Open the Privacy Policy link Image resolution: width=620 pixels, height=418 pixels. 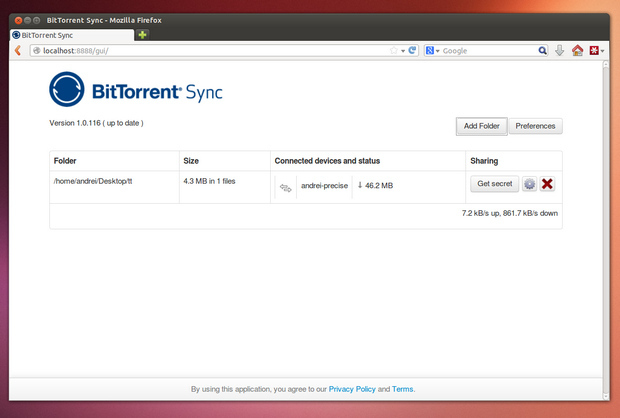click(x=352, y=389)
